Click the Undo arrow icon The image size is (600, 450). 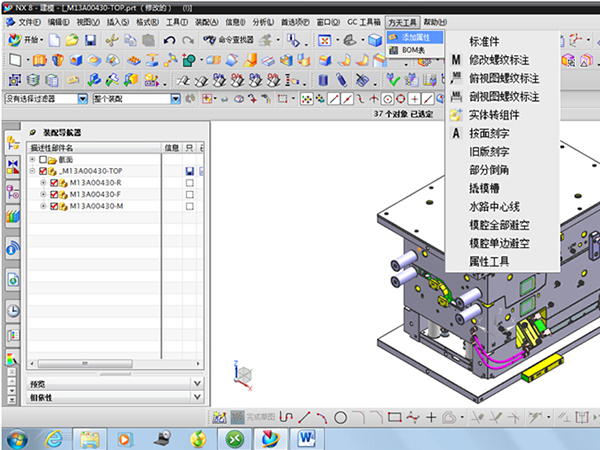pos(168,40)
